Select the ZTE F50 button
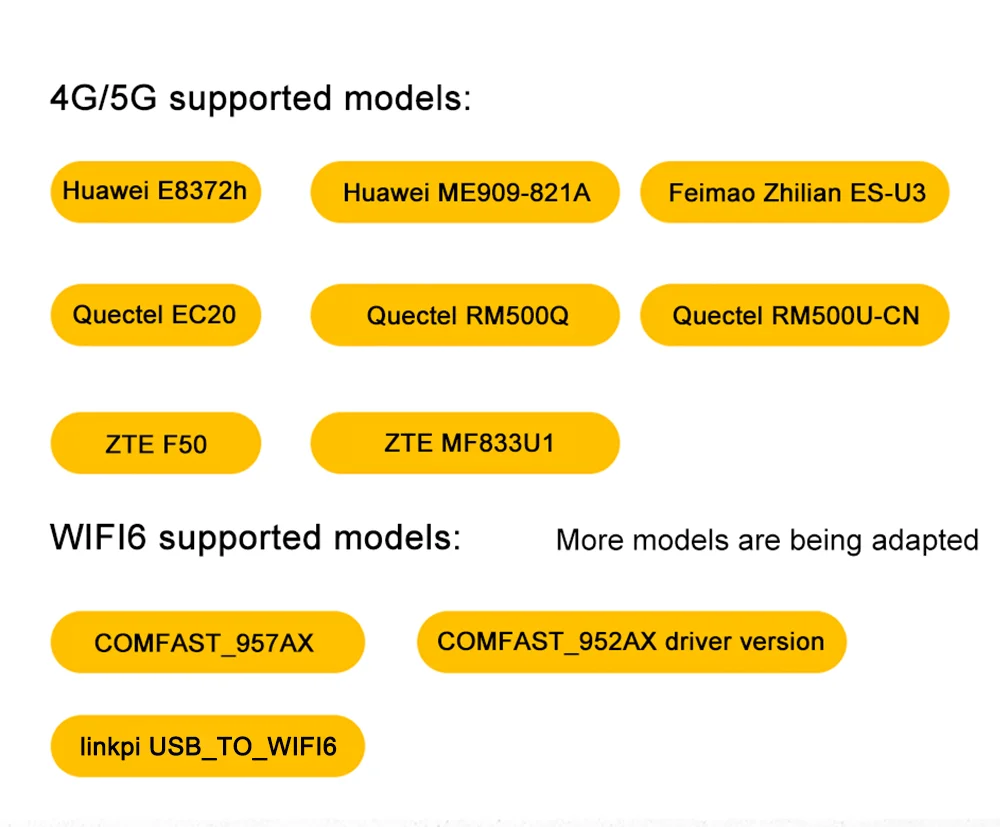 [155, 442]
